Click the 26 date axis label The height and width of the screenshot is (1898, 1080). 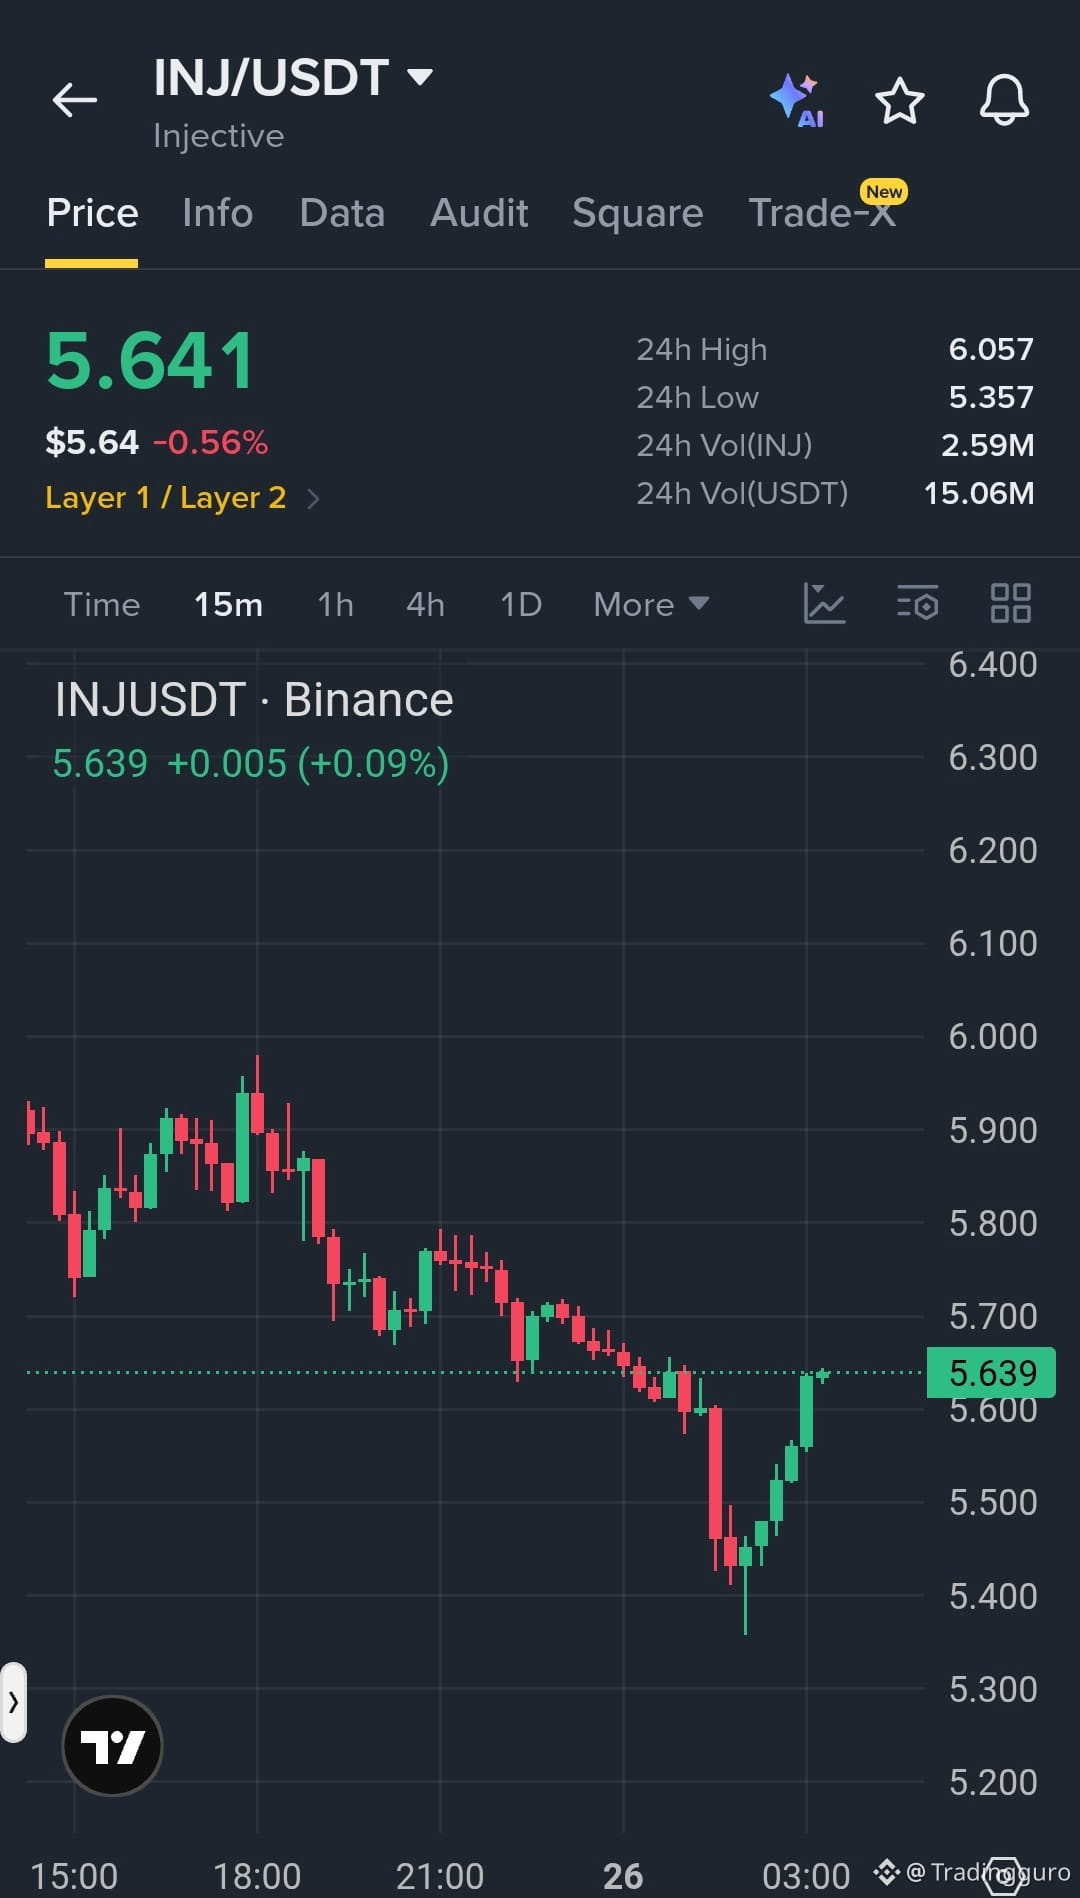pyautogui.click(x=623, y=1876)
